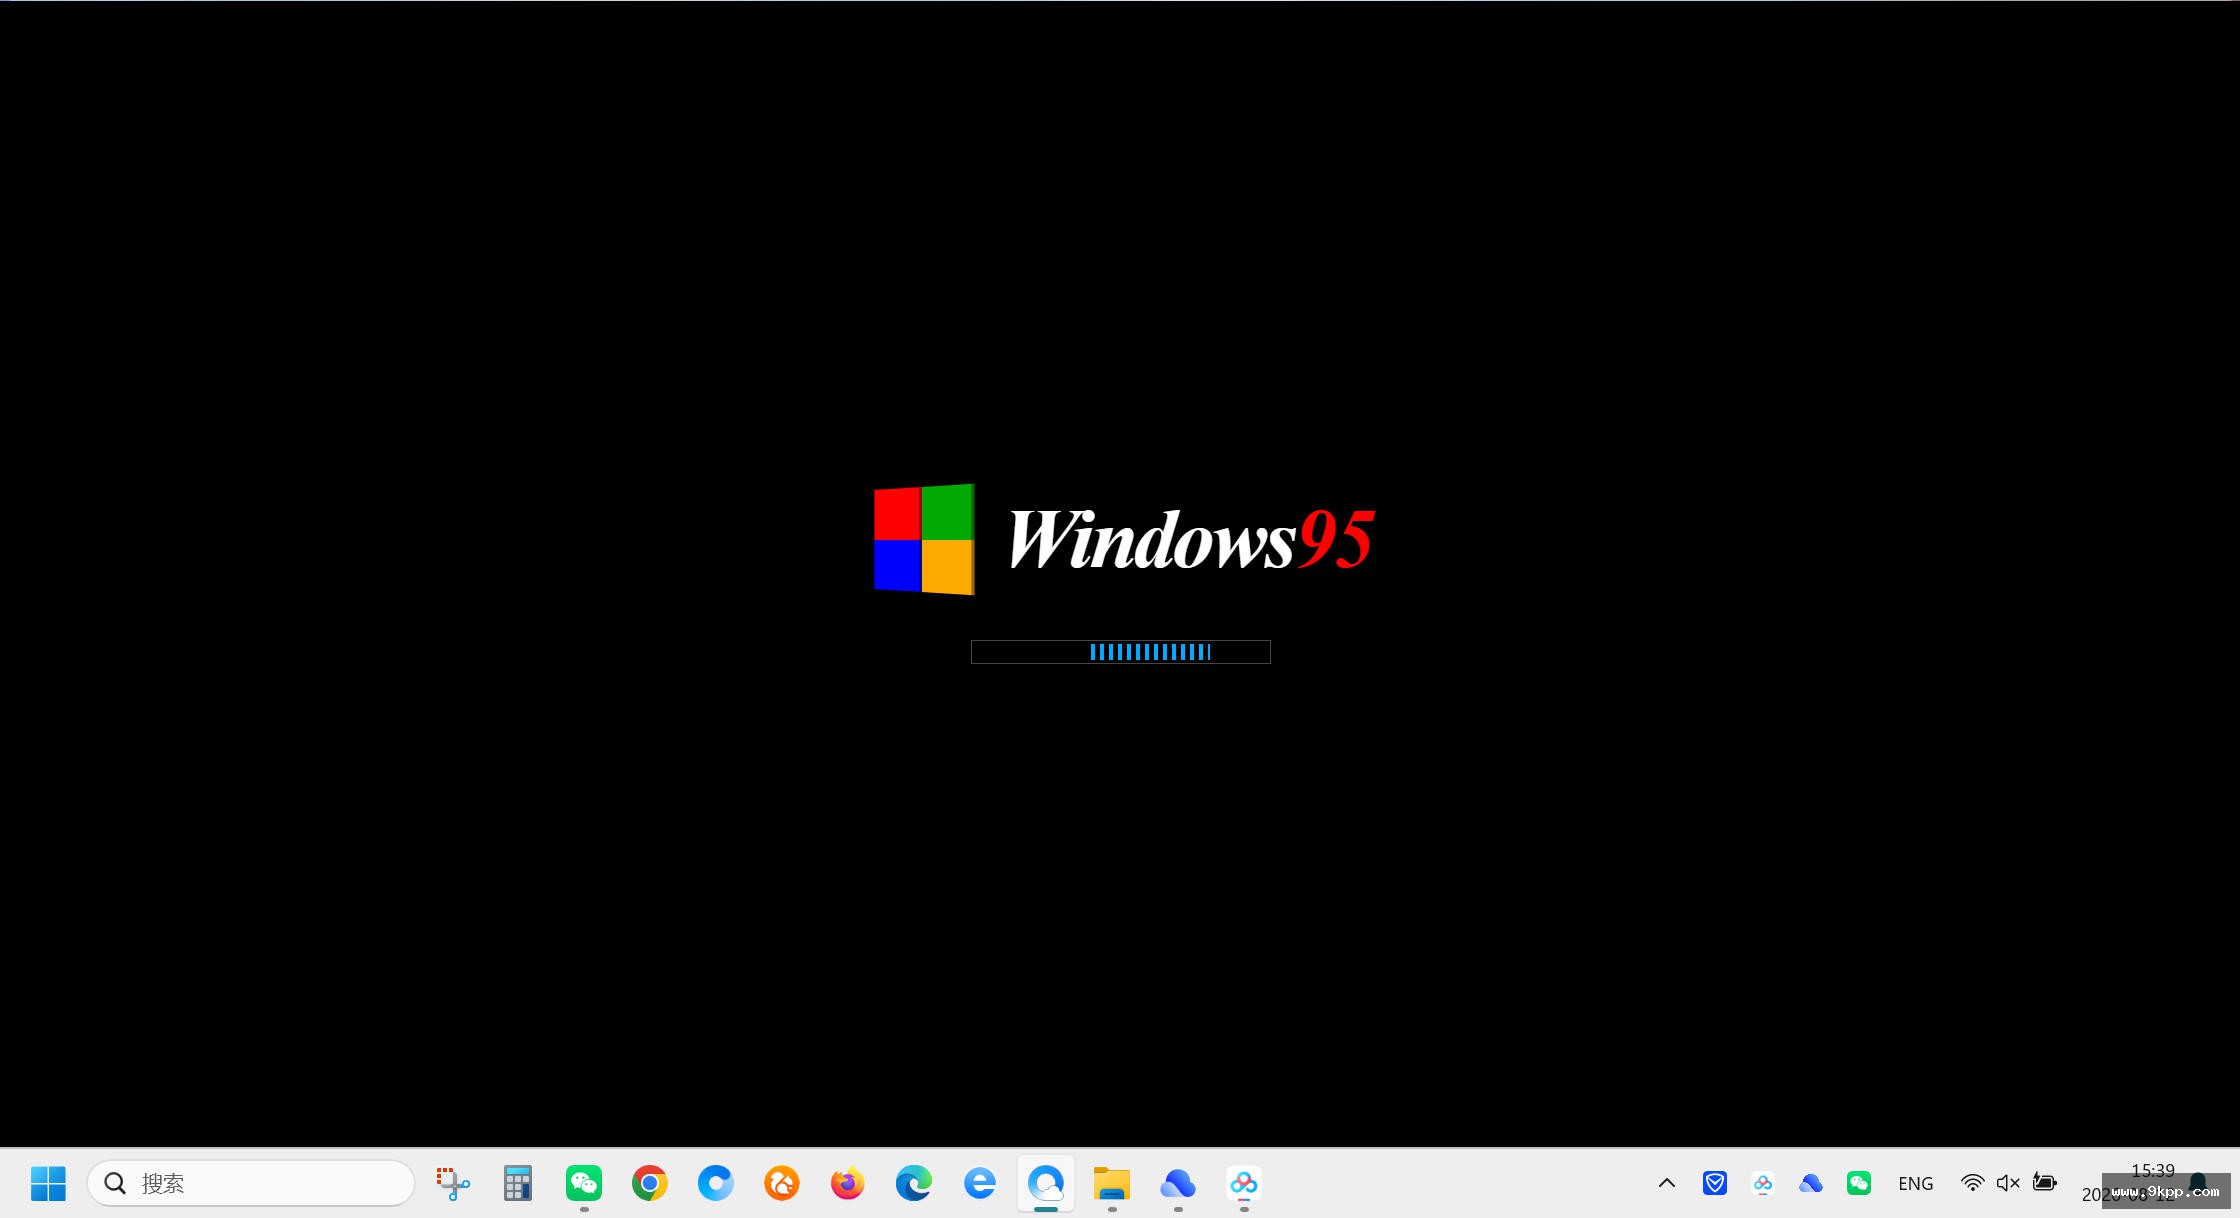Launch Firefox from the taskbar
Image resolution: width=2240 pixels, height=1218 pixels.
848,1183
